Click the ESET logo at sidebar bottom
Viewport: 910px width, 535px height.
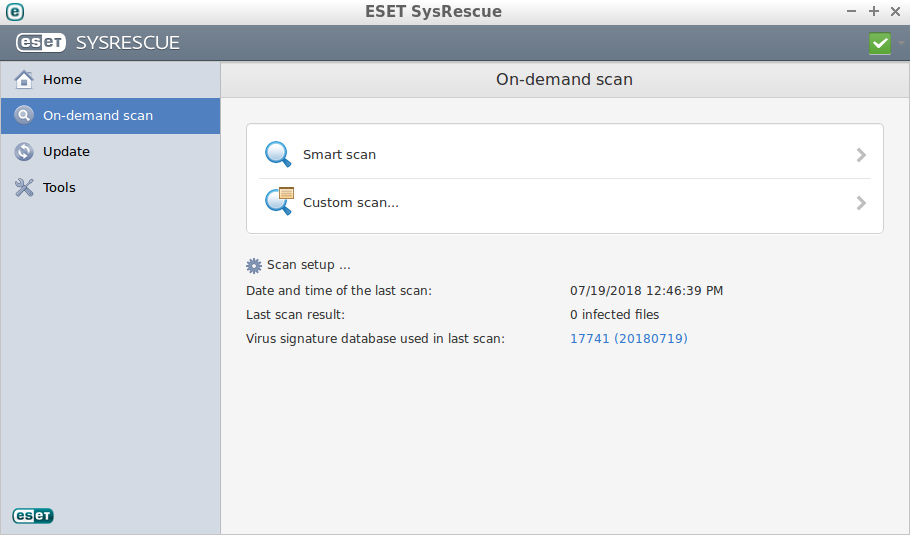(x=33, y=515)
